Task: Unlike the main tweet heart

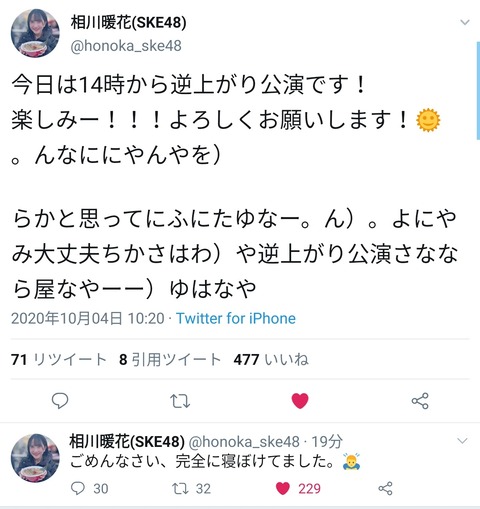Action: pos(300,401)
